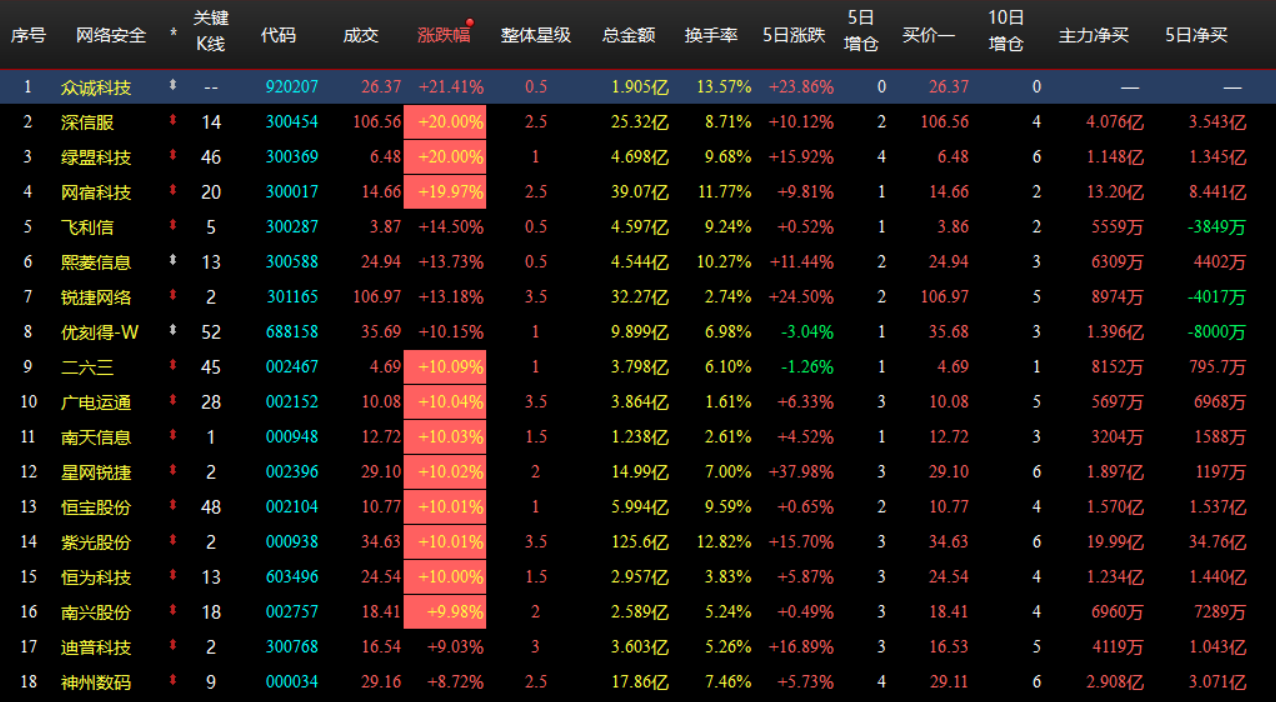Select stock name 众诚科技
The width and height of the screenshot is (1276, 702).
pyautogui.click(x=96, y=87)
